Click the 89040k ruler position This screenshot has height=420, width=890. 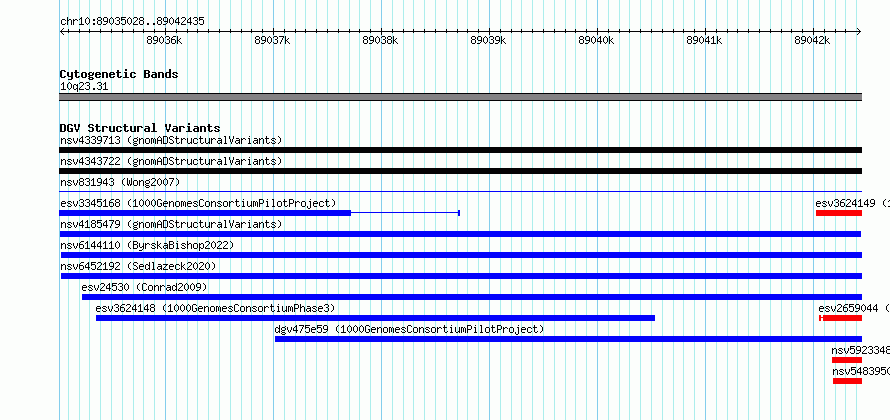[596, 40]
